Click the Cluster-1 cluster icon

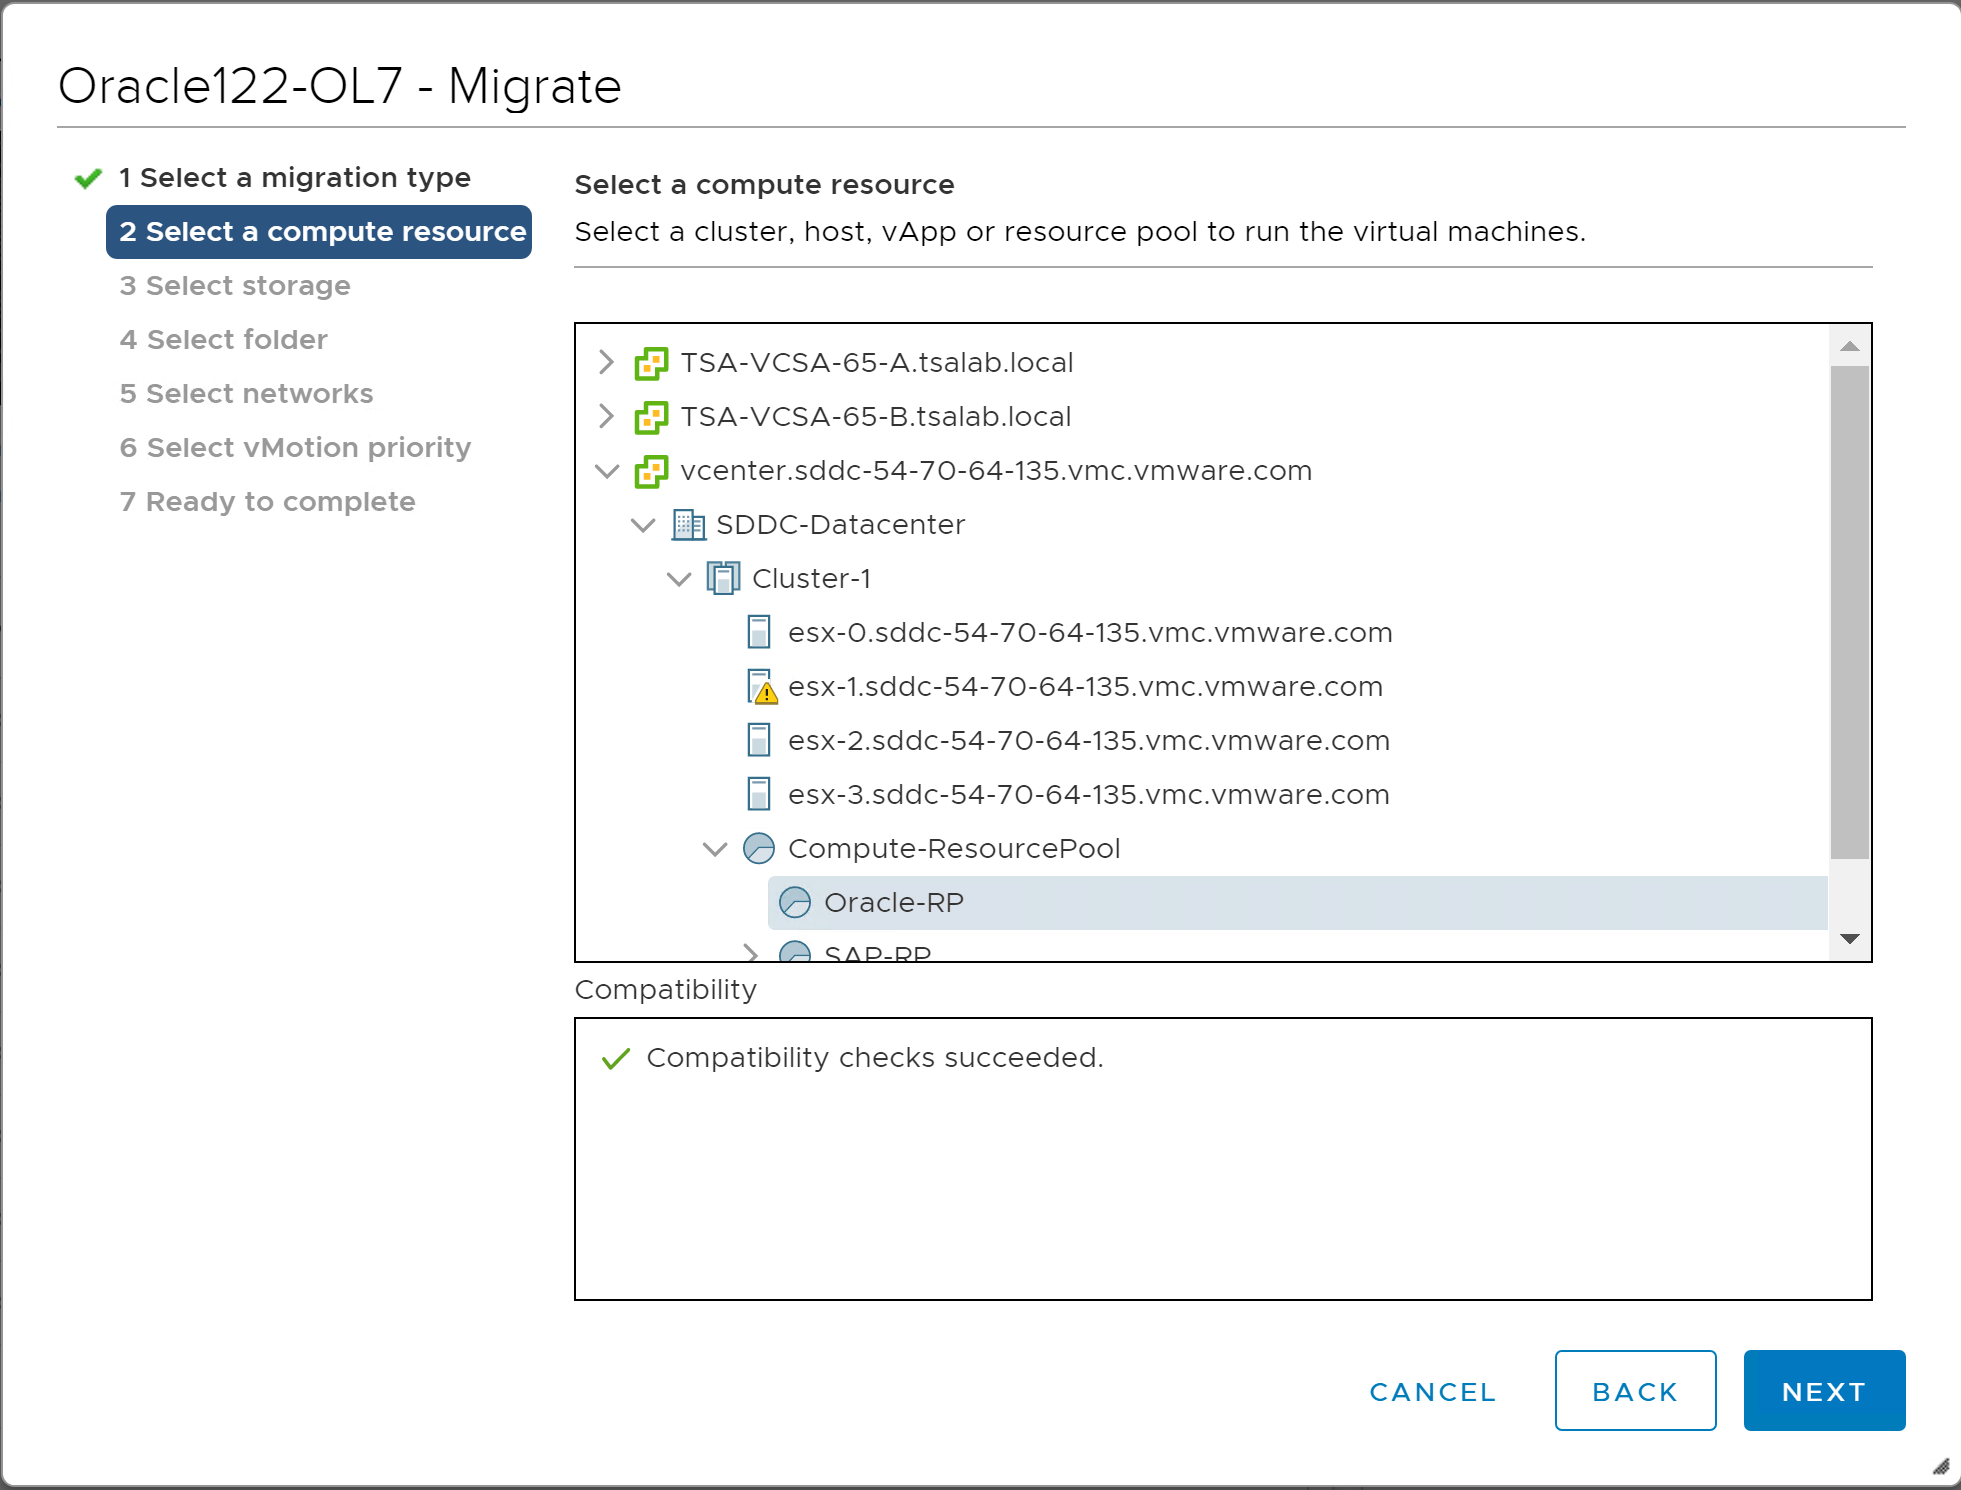coord(723,579)
